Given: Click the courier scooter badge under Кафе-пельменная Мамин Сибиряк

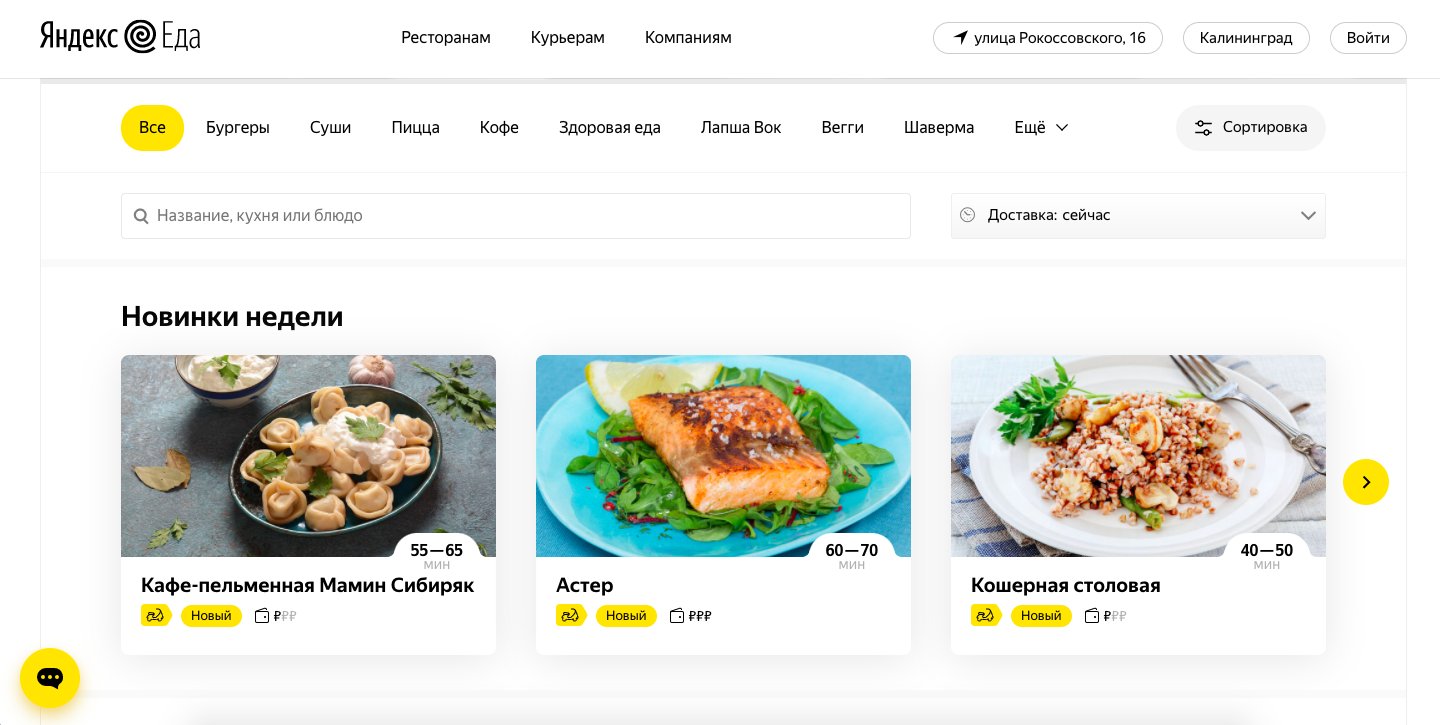Looking at the screenshot, I should tap(155, 615).
